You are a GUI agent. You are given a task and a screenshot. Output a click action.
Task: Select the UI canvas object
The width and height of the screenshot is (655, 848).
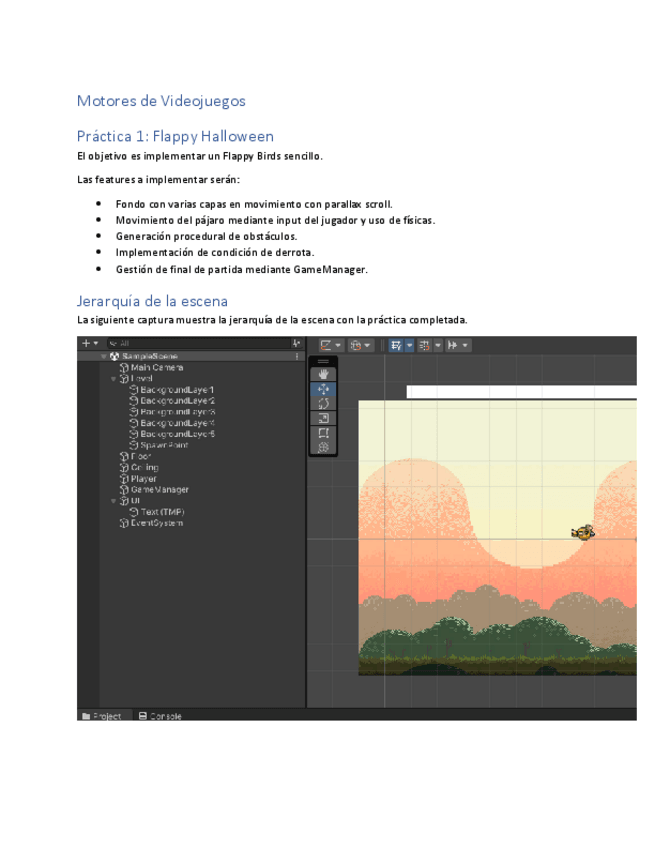tap(135, 501)
